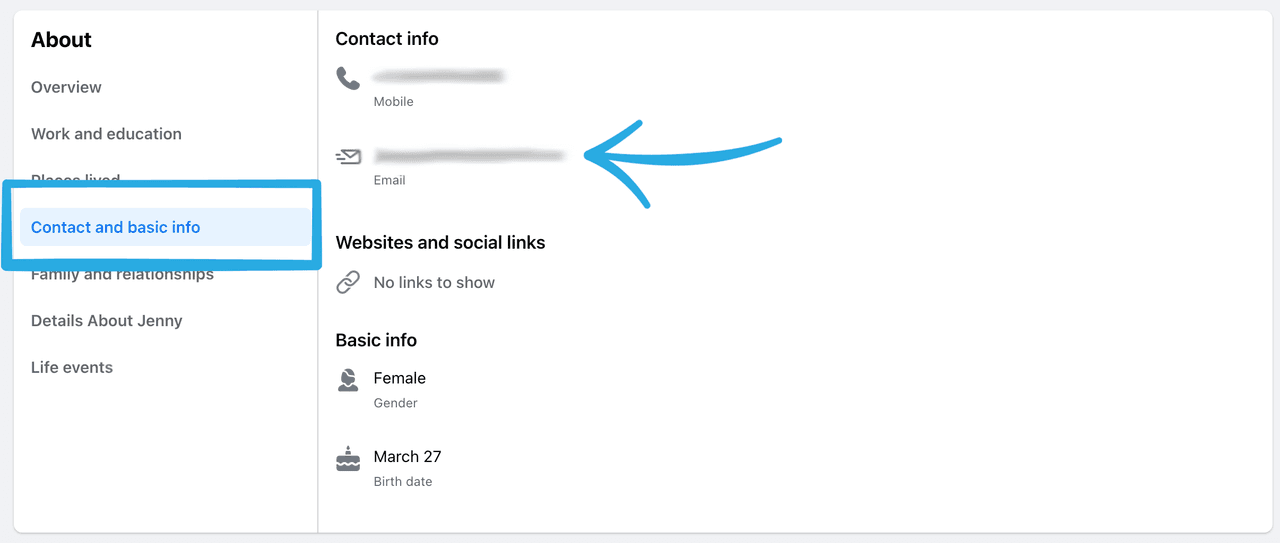This screenshot has width=1280, height=543.
Task: Click the Female gender value
Action: (400, 378)
